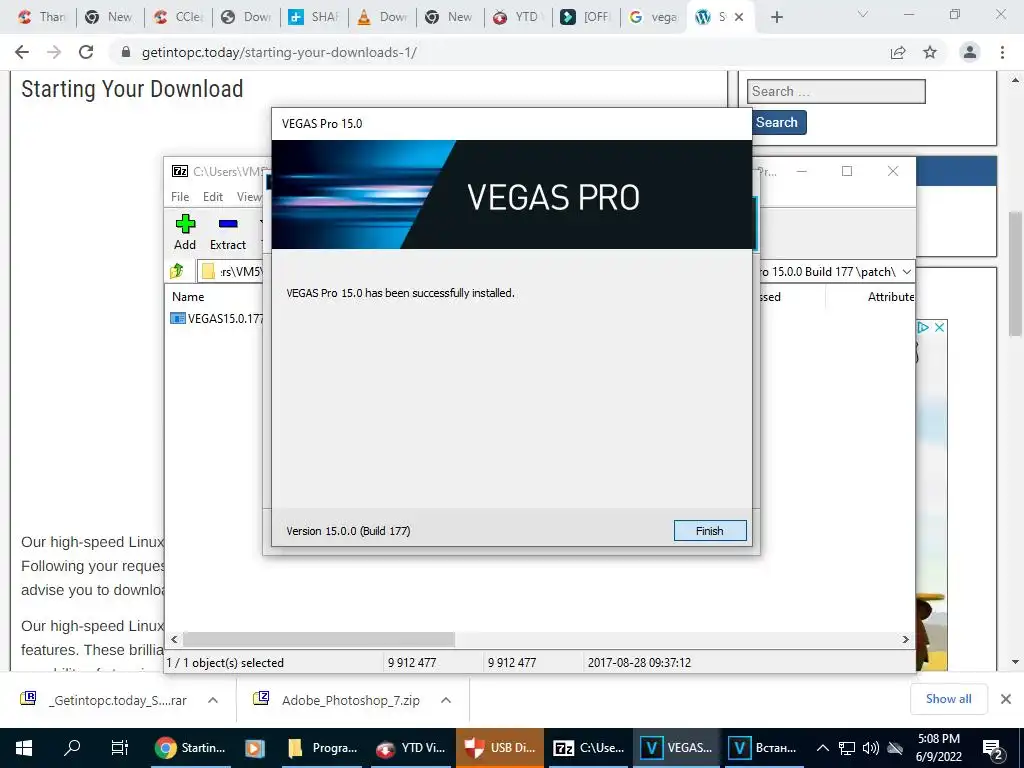
Task: Click Show all downloads button
Action: 948,699
